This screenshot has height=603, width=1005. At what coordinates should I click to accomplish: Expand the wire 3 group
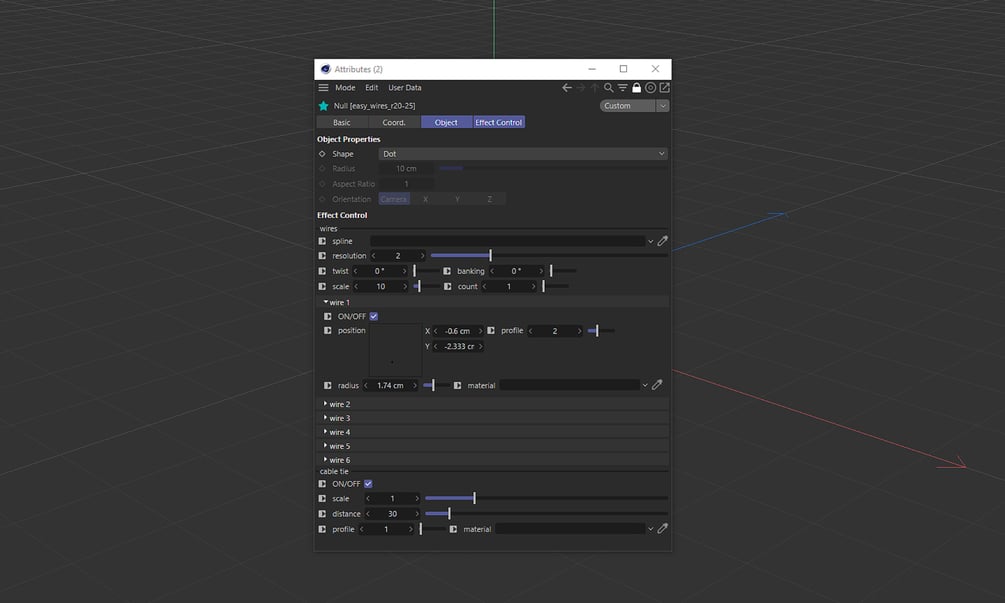pyautogui.click(x=326, y=418)
